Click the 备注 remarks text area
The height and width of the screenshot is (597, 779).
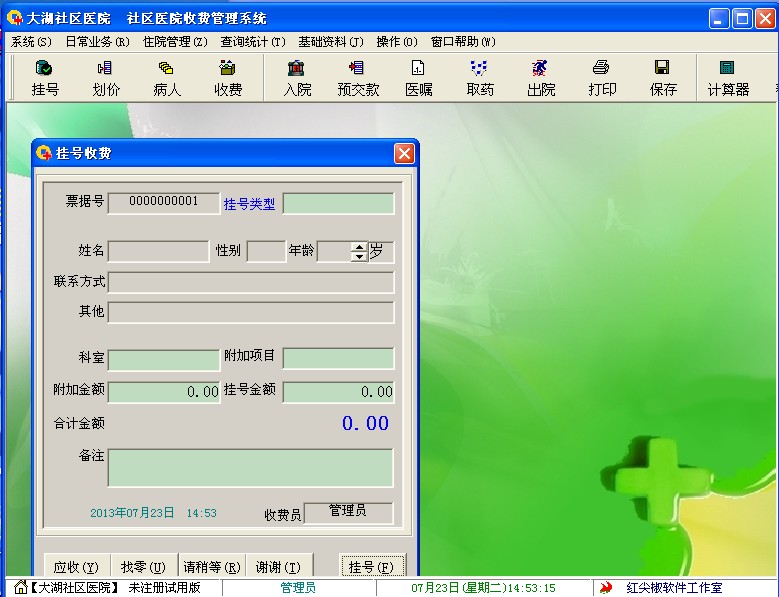(250, 468)
